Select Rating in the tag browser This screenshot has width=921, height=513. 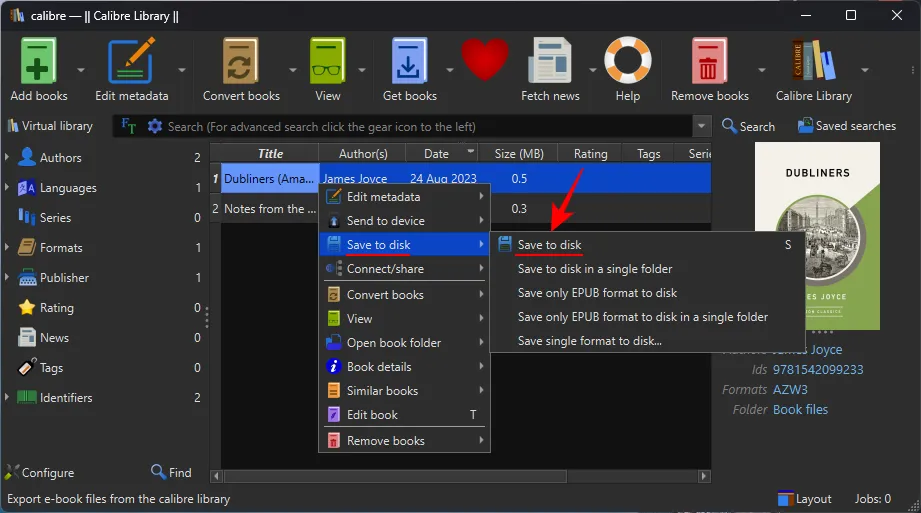(x=56, y=307)
